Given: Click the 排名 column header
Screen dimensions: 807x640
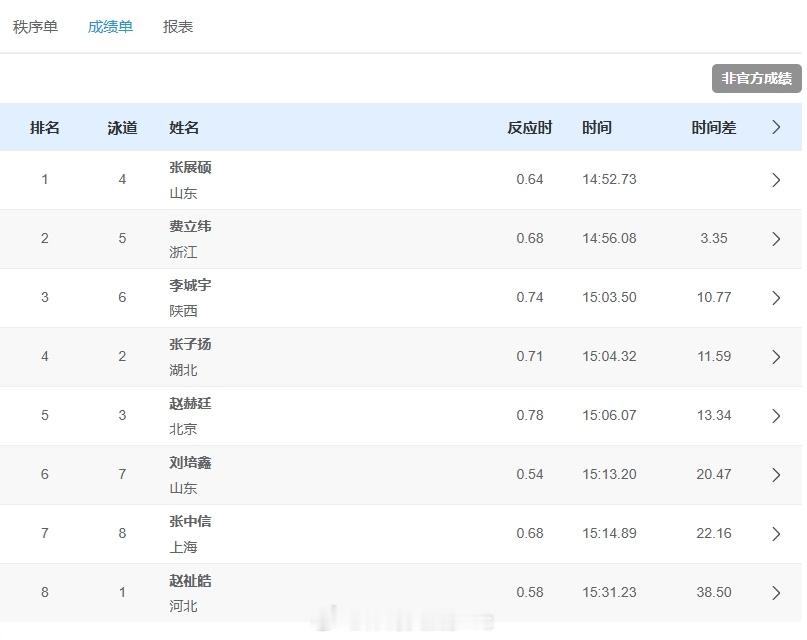Looking at the screenshot, I should point(45,128).
